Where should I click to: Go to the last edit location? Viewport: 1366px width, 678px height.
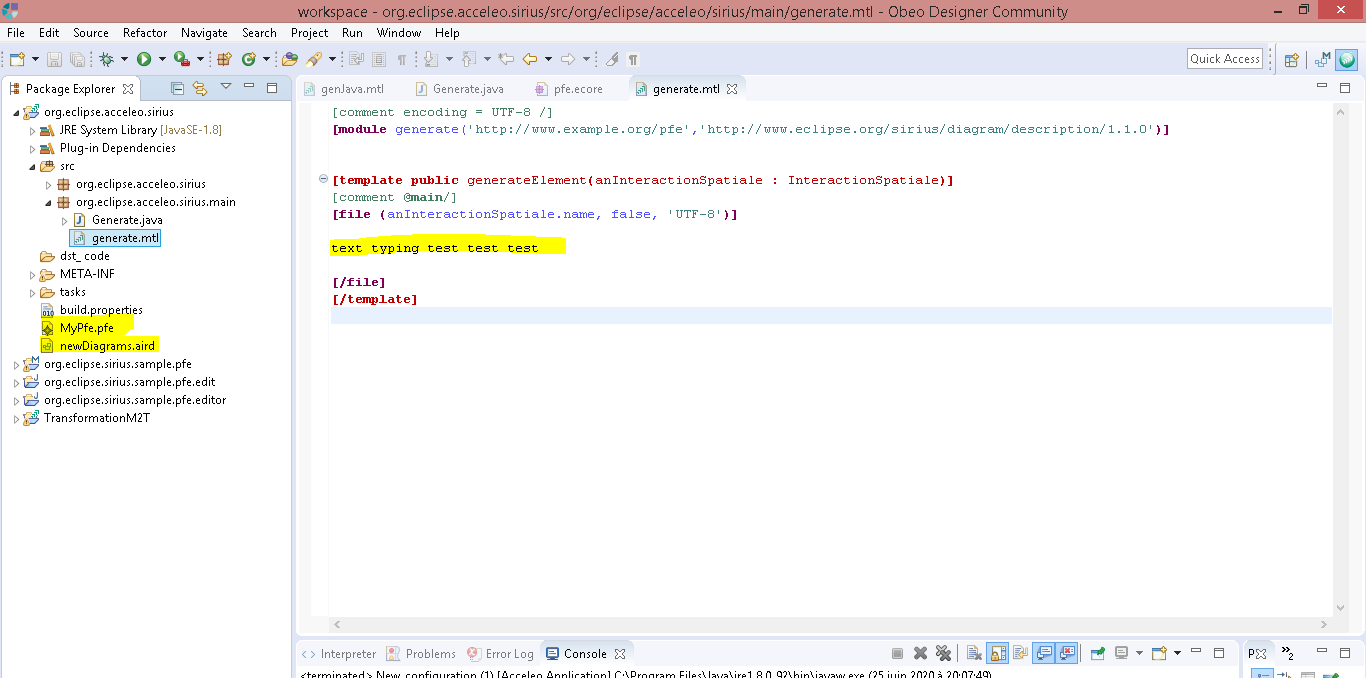pos(506,59)
